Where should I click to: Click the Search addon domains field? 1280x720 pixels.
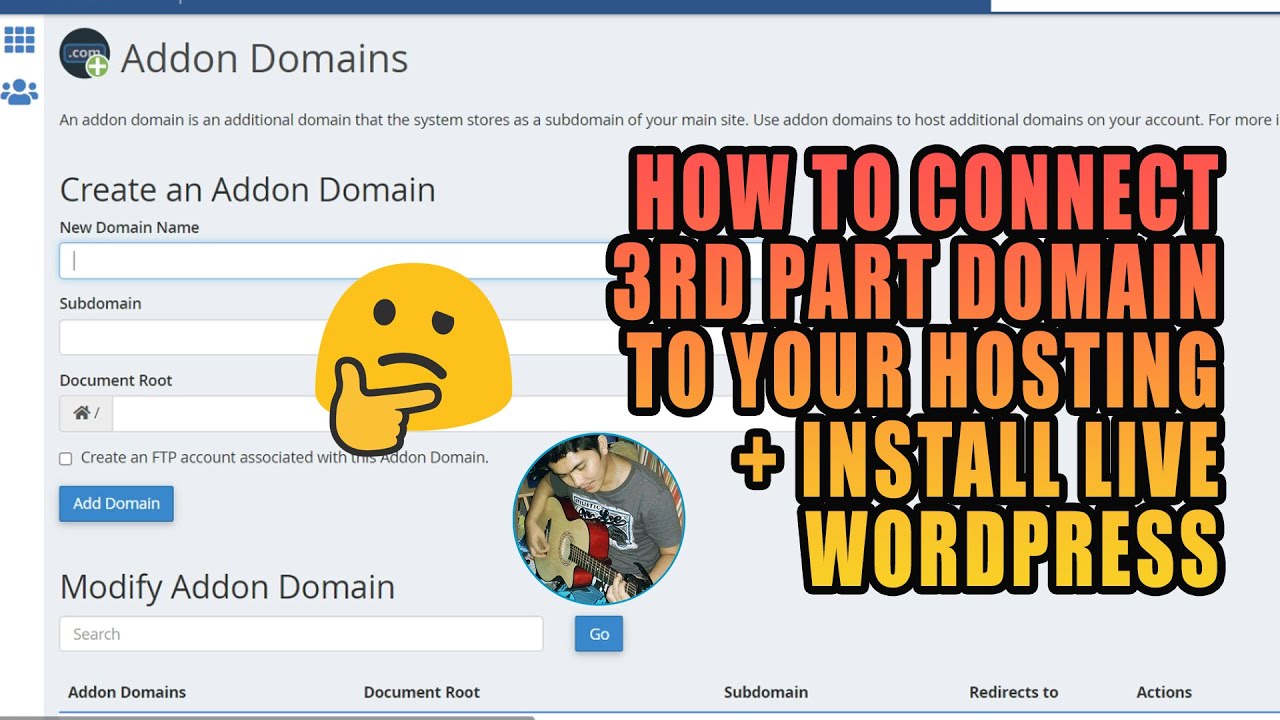[x=301, y=634]
